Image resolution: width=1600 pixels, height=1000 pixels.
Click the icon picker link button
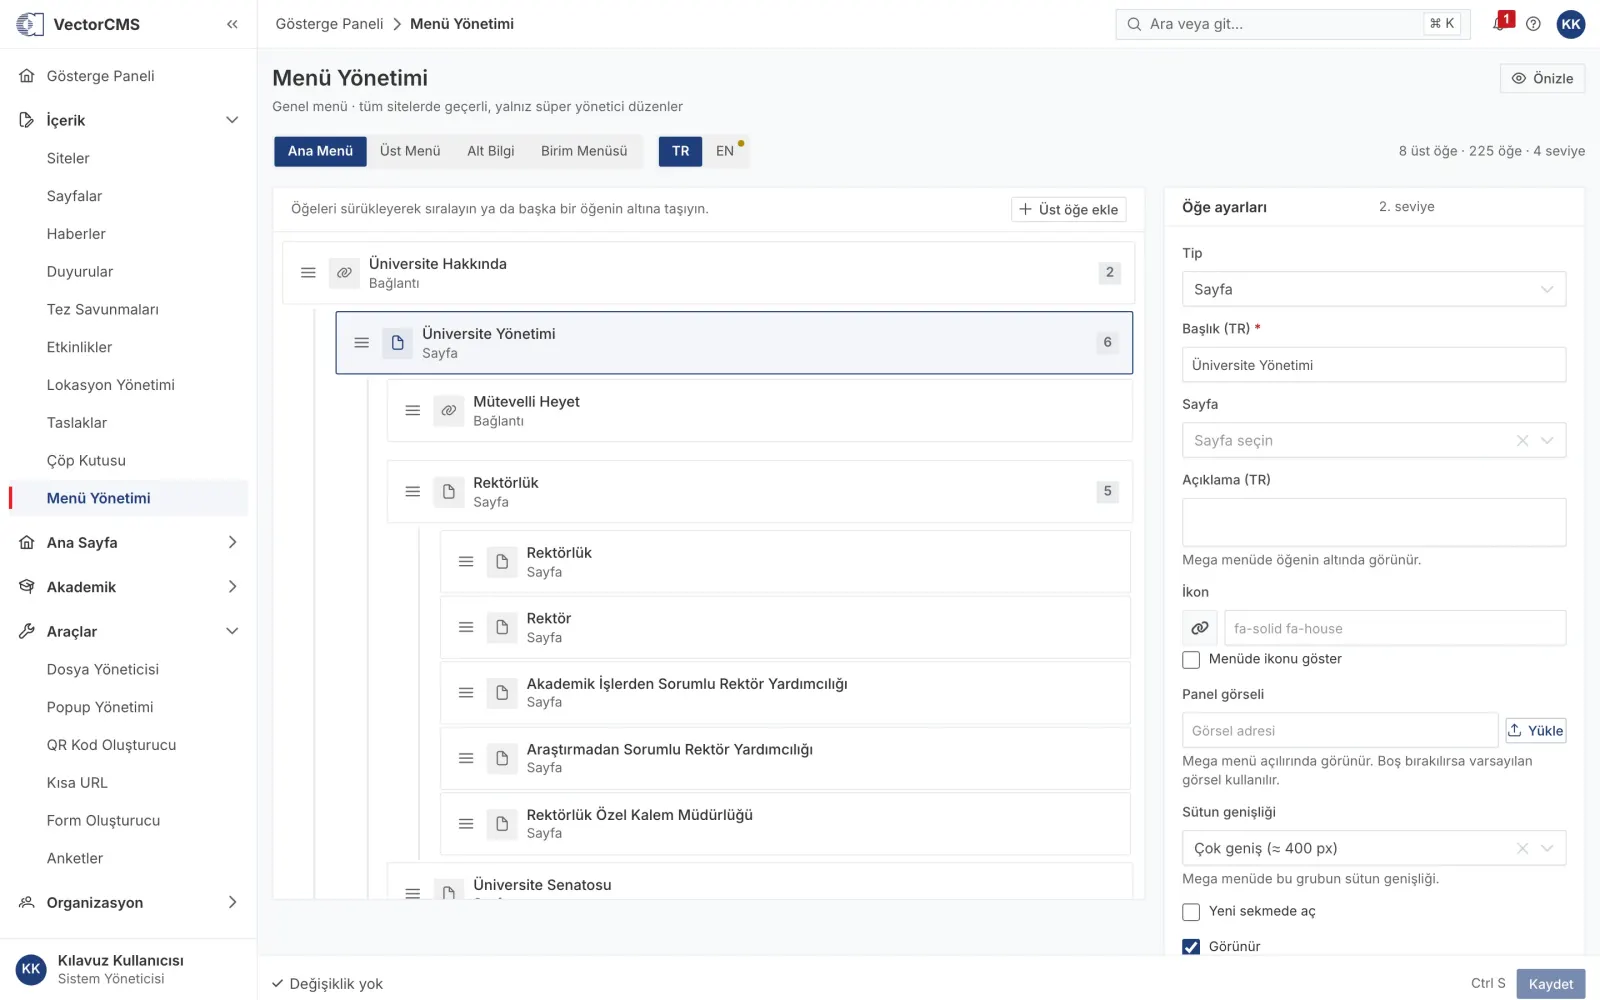coord(1200,628)
